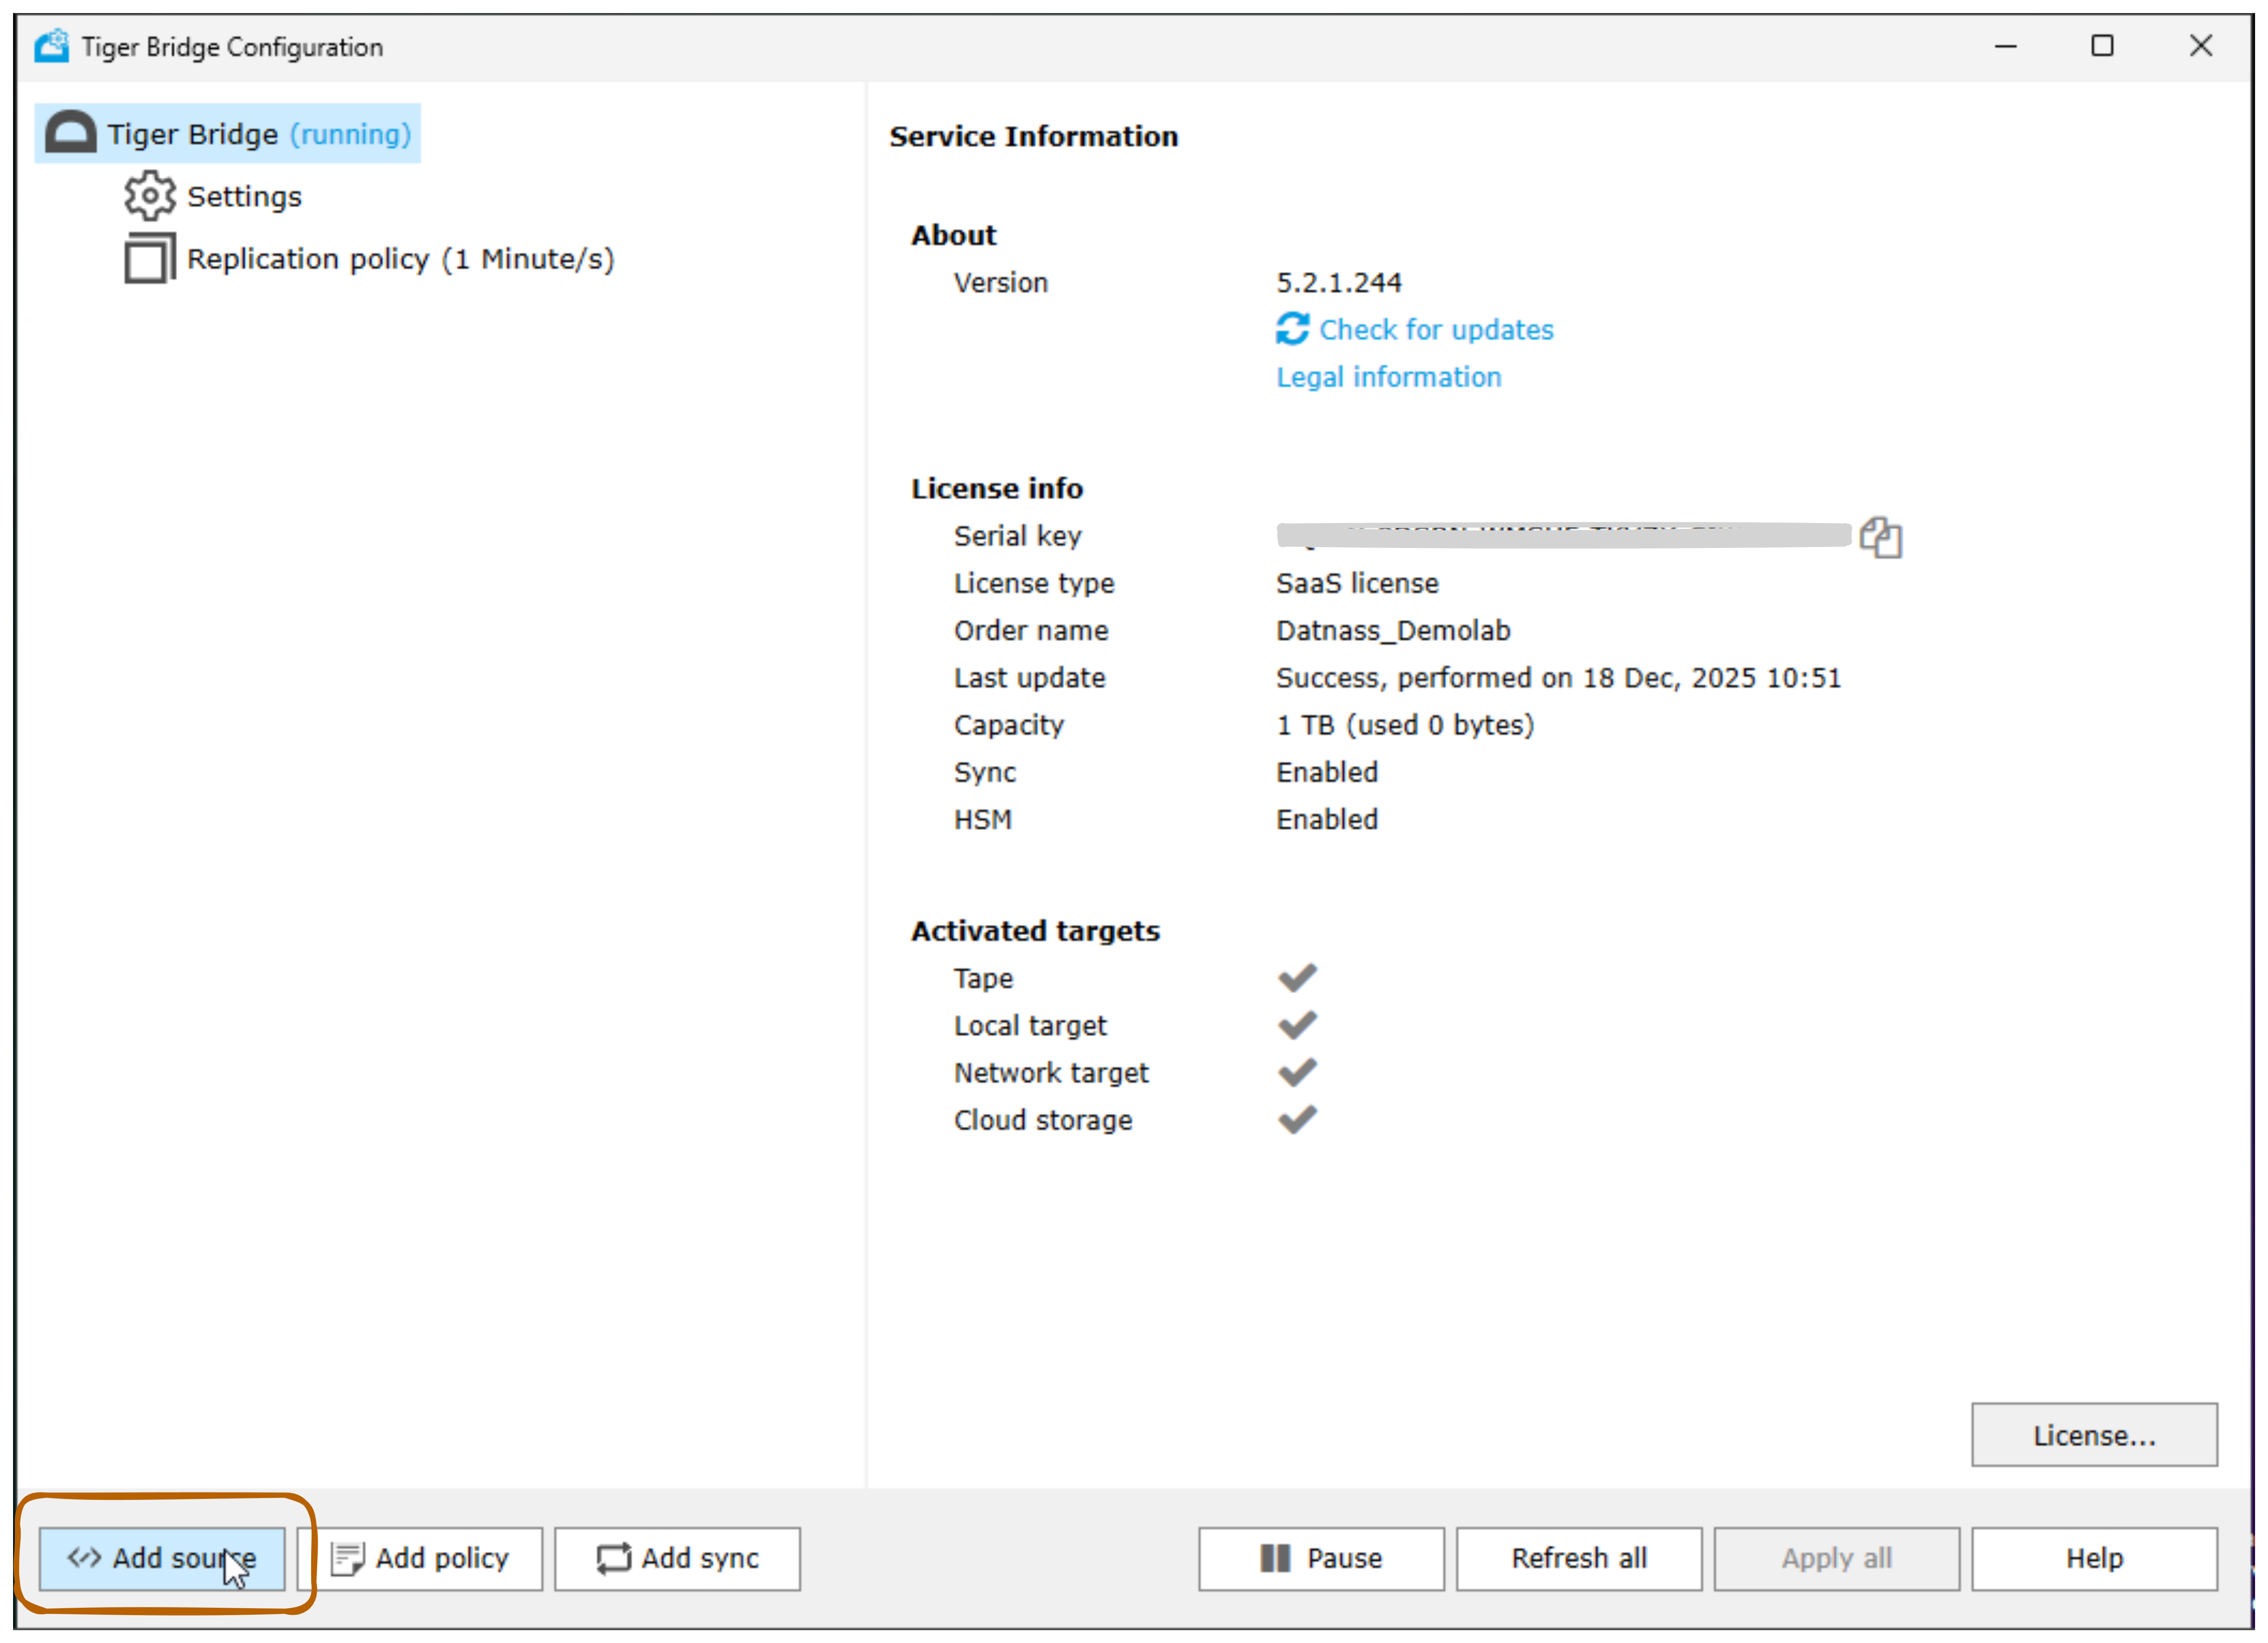Click the Cloud storage checkmark
The width and height of the screenshot is (2268, 1643).
click(1297, 1119)
